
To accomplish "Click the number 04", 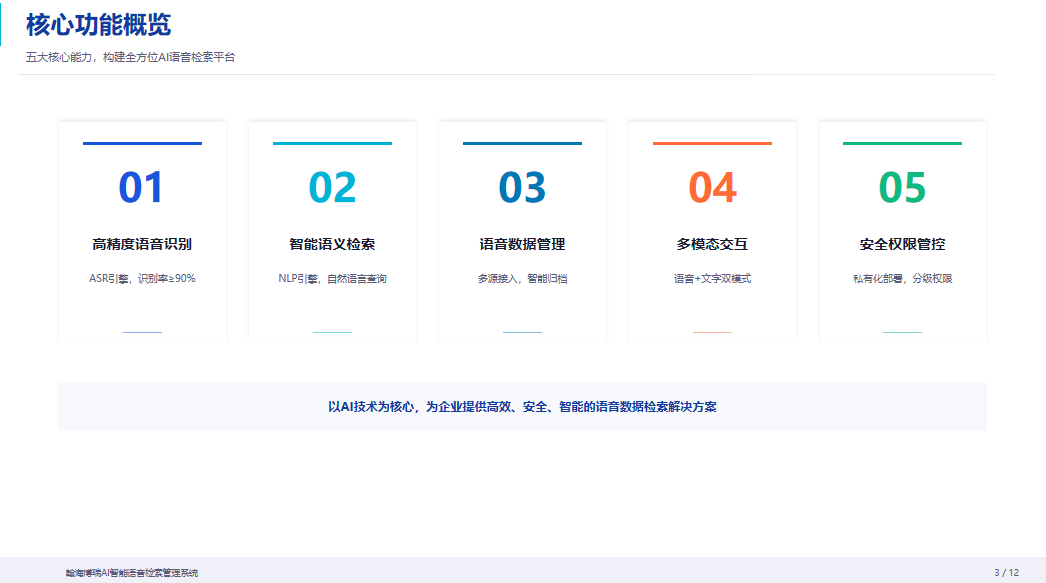I will 712,187.
